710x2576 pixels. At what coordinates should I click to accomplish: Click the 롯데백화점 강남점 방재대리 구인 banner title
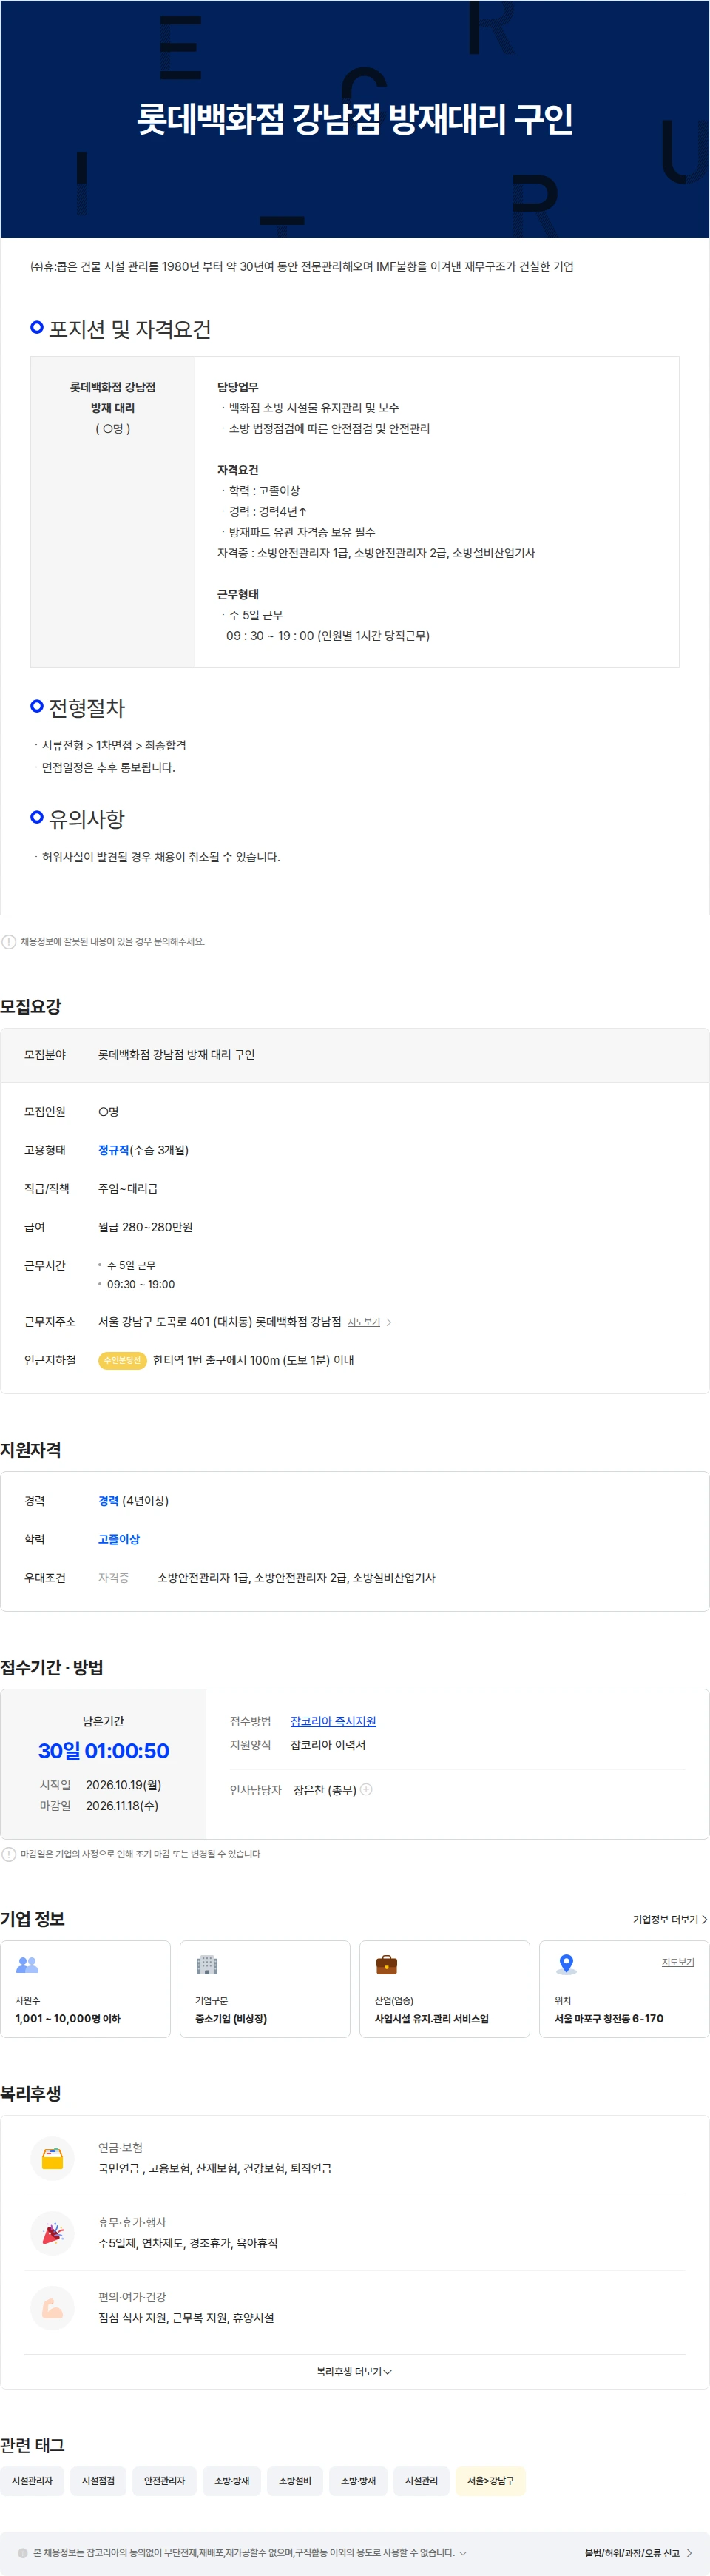355,119
